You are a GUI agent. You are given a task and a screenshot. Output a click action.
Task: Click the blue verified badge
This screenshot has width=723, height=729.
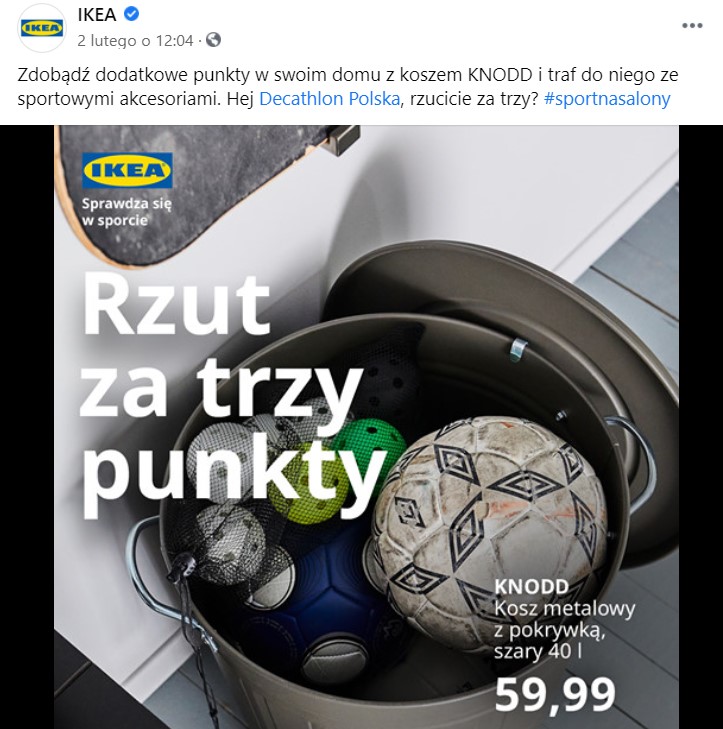(x=132, y=14)
